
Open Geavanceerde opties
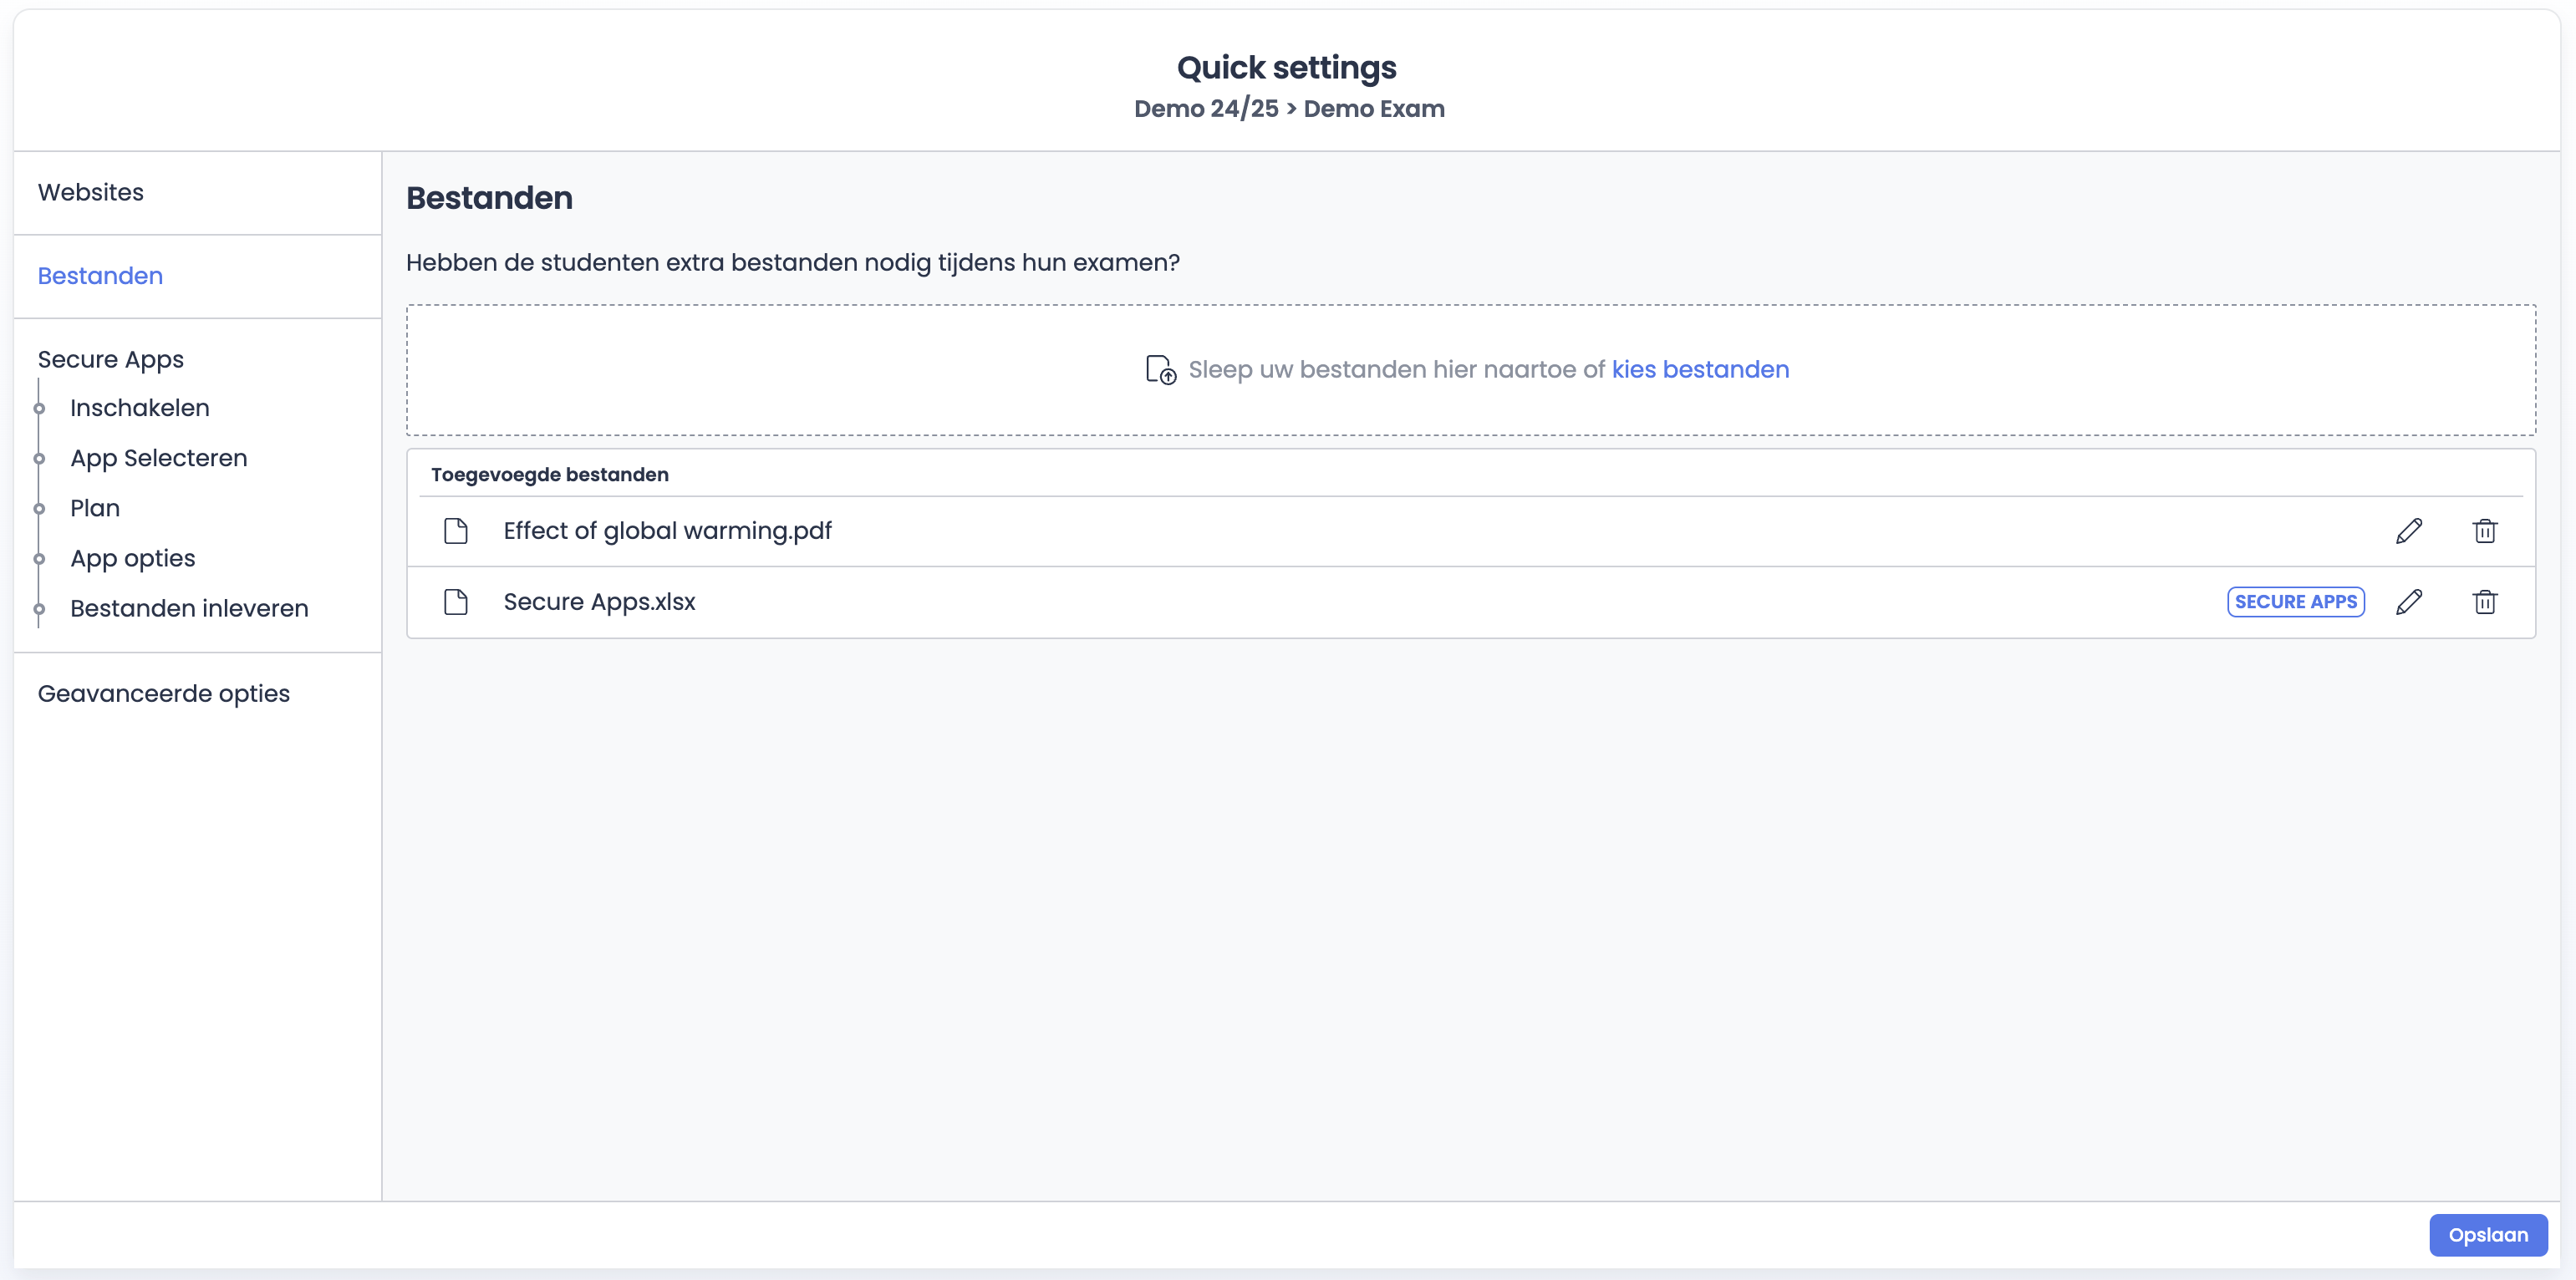click(164, 693)
